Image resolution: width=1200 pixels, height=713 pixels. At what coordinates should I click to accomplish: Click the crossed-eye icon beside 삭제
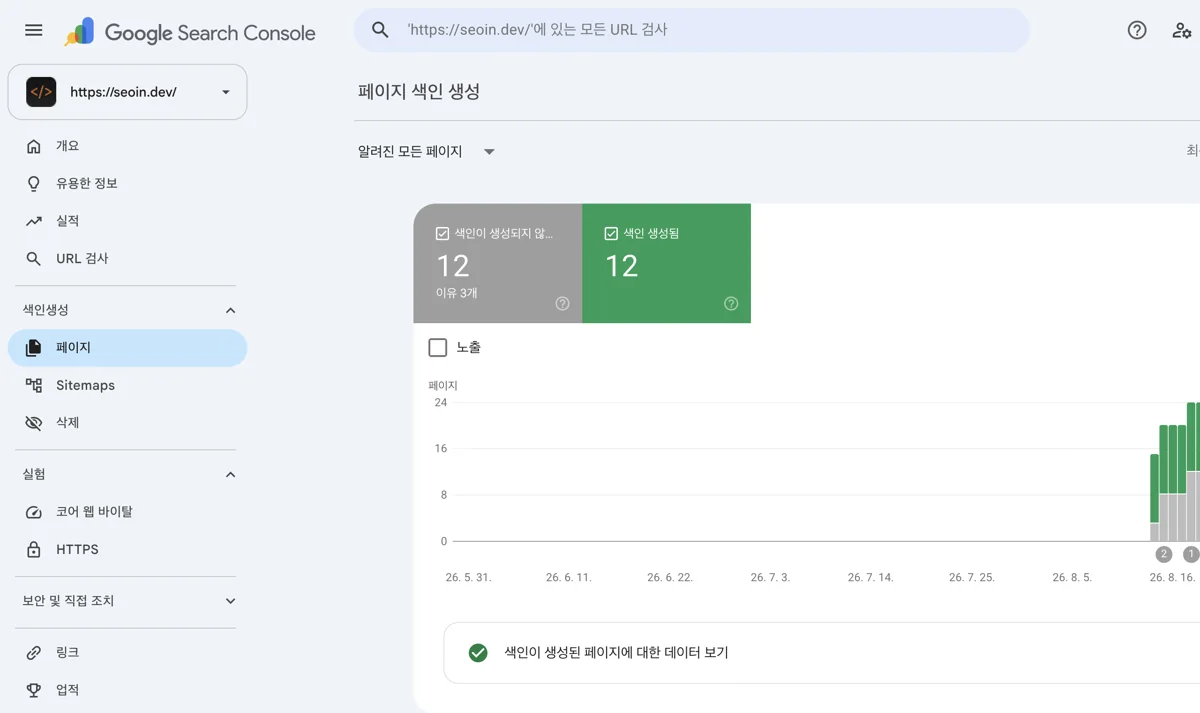coord(34,423)
